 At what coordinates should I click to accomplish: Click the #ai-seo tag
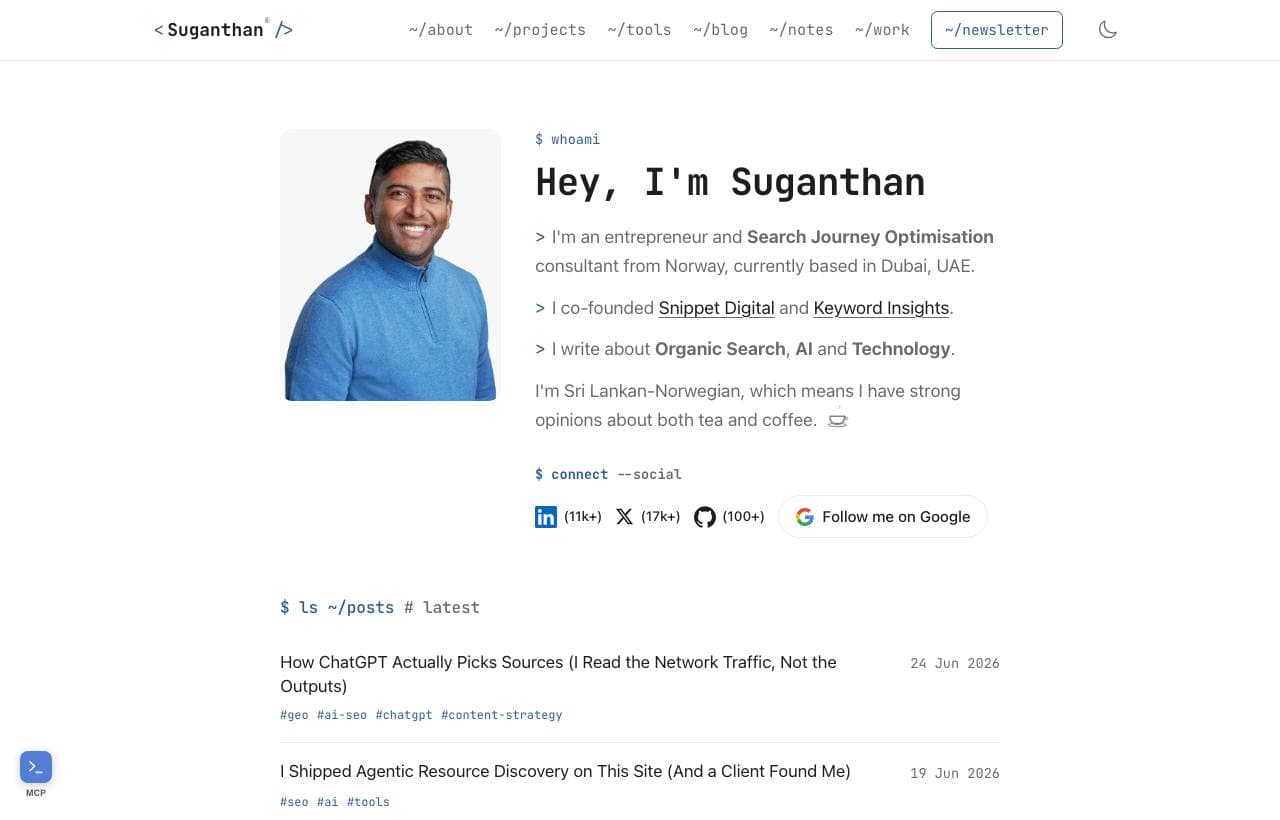[342, 715]
